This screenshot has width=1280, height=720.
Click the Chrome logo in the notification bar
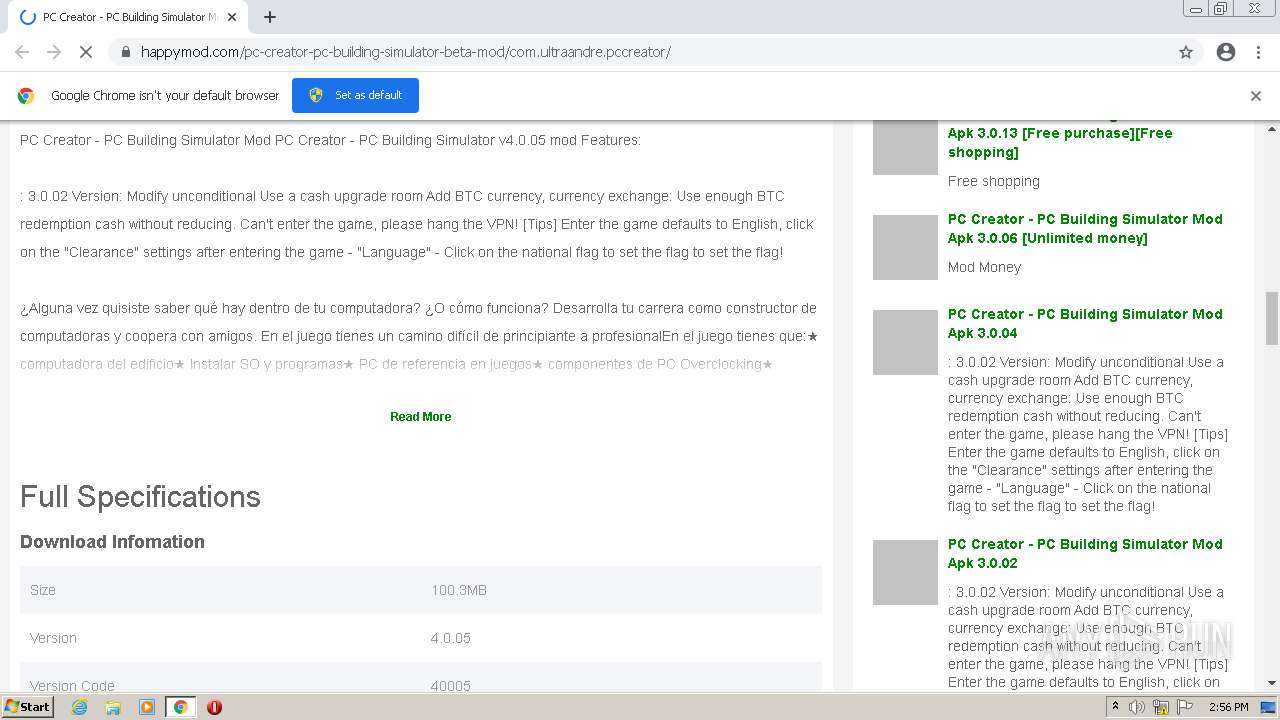(x=26, y=96)
